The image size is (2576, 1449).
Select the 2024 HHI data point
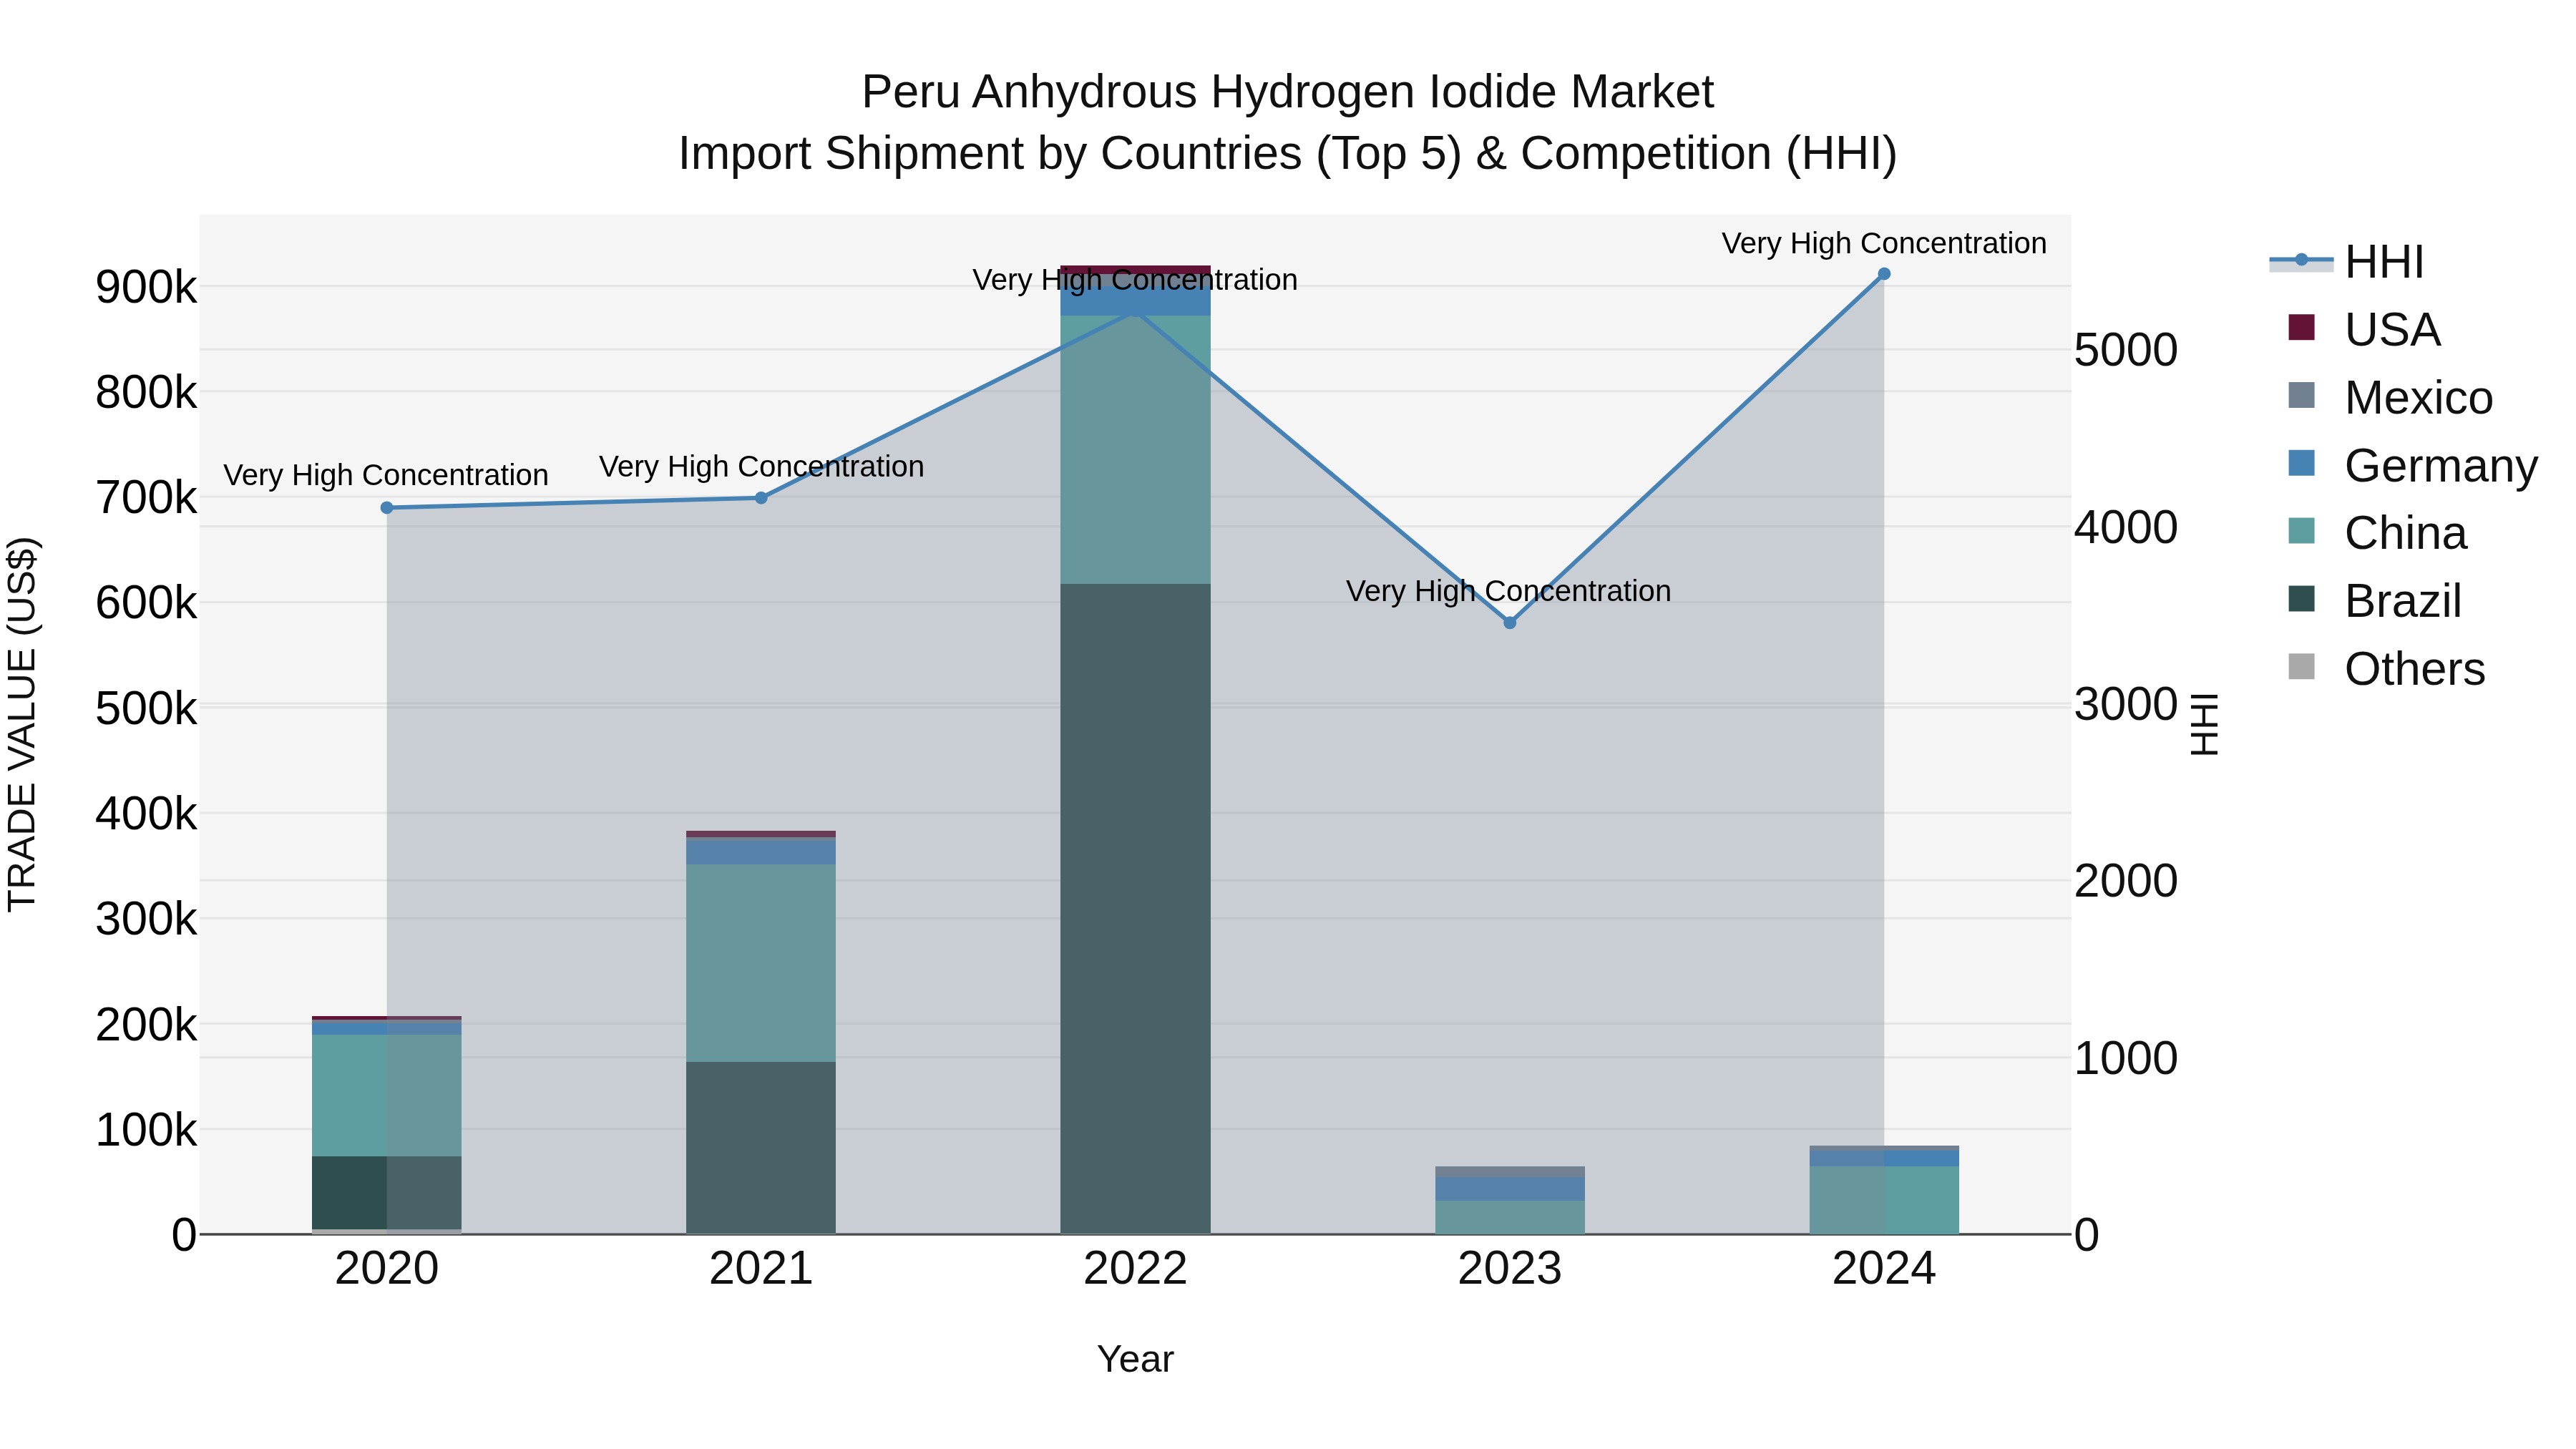point(1884,274)
